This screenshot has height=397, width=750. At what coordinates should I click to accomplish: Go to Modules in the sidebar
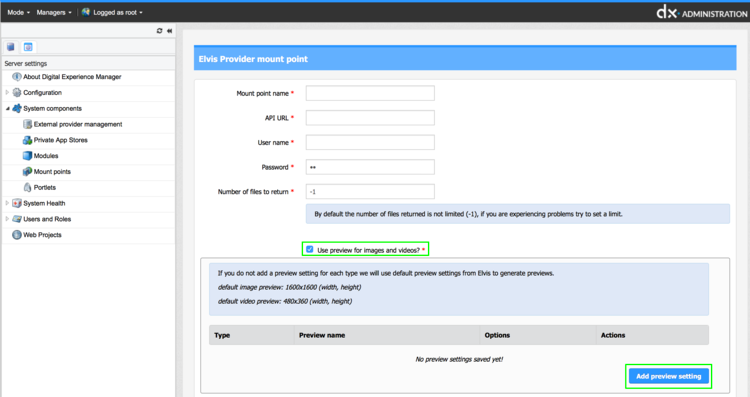[x=46, y=155]
